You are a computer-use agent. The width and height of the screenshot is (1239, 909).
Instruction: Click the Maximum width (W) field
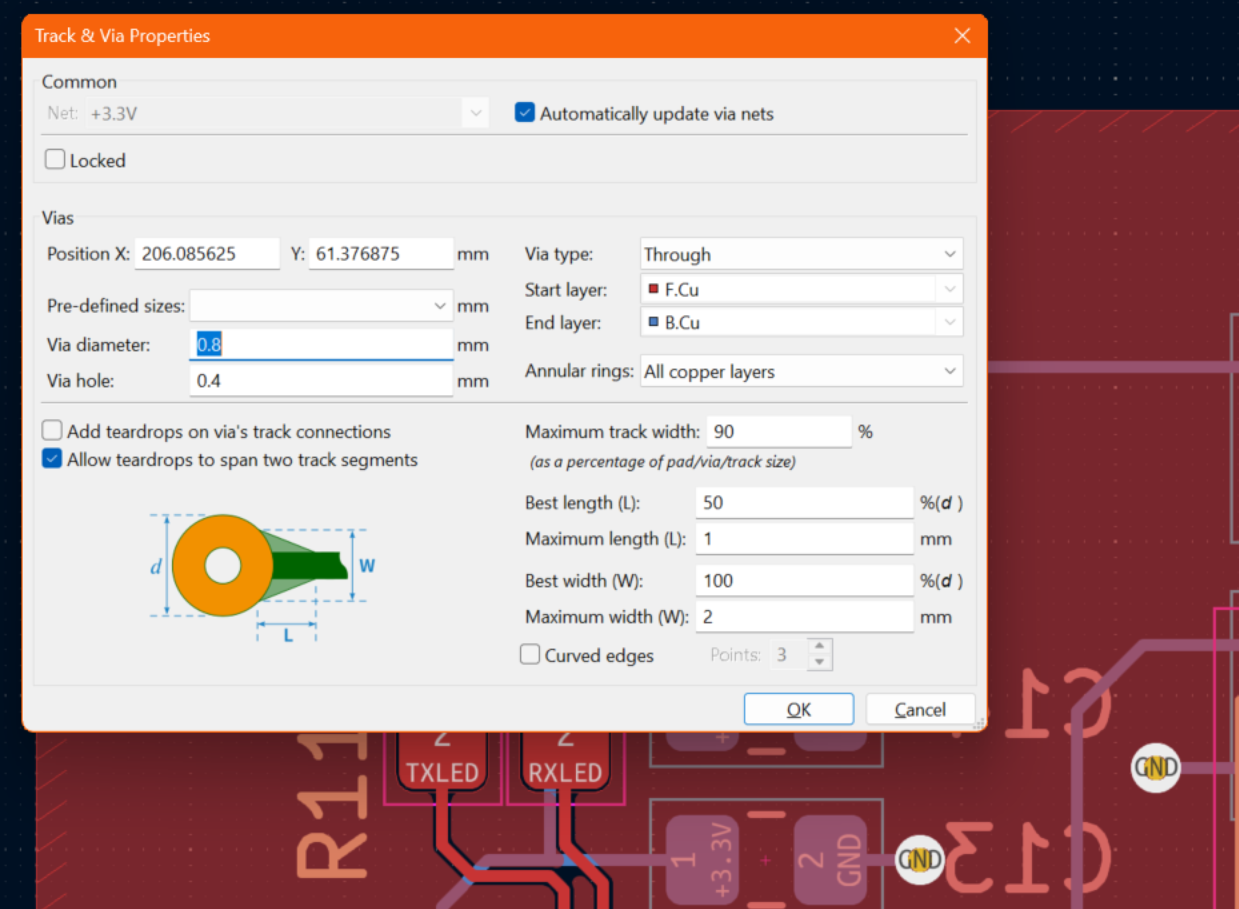point(804,616)
